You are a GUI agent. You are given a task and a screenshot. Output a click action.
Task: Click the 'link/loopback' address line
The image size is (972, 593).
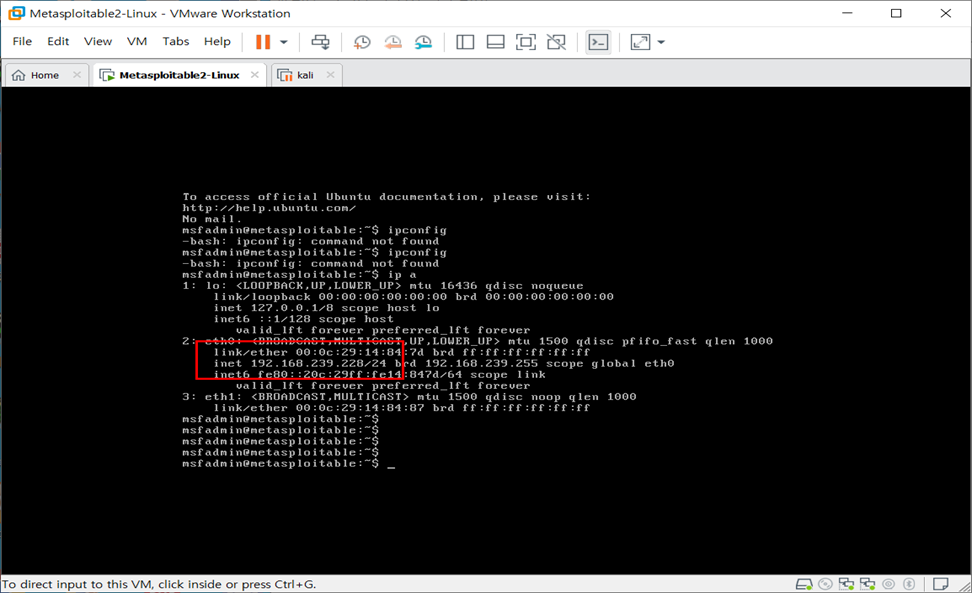[x=413, y=297]
